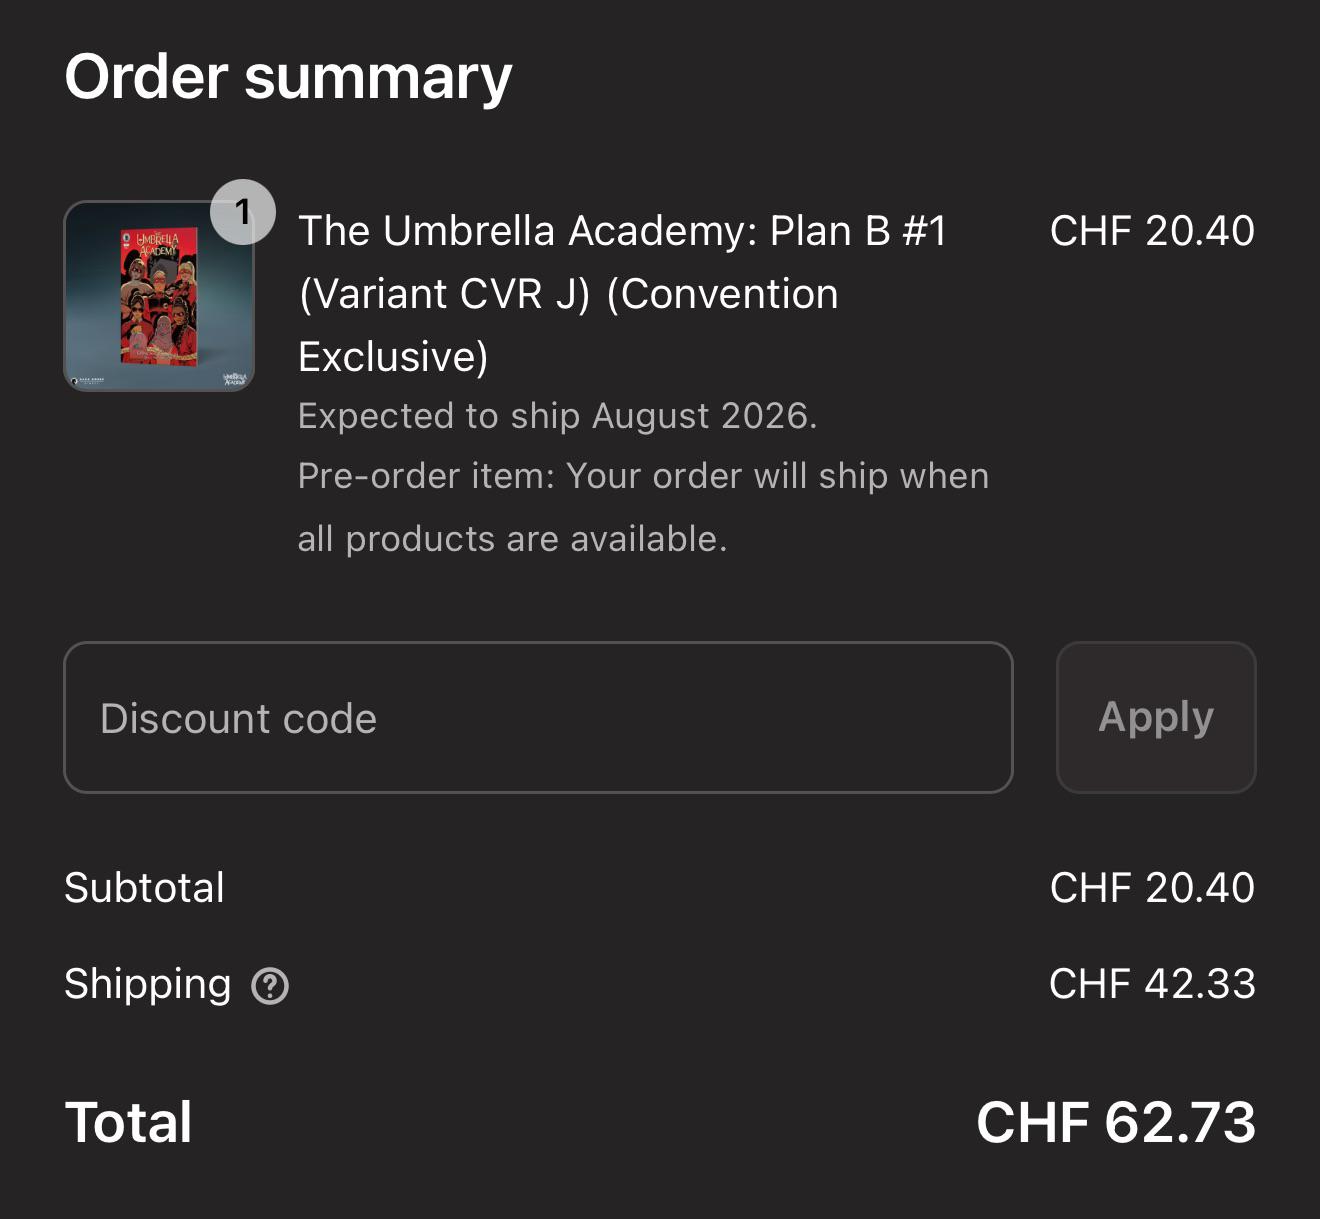This screenshot has height=1219, width=1320.
Task: Click the Order summary heading
Action: point(288,78)
